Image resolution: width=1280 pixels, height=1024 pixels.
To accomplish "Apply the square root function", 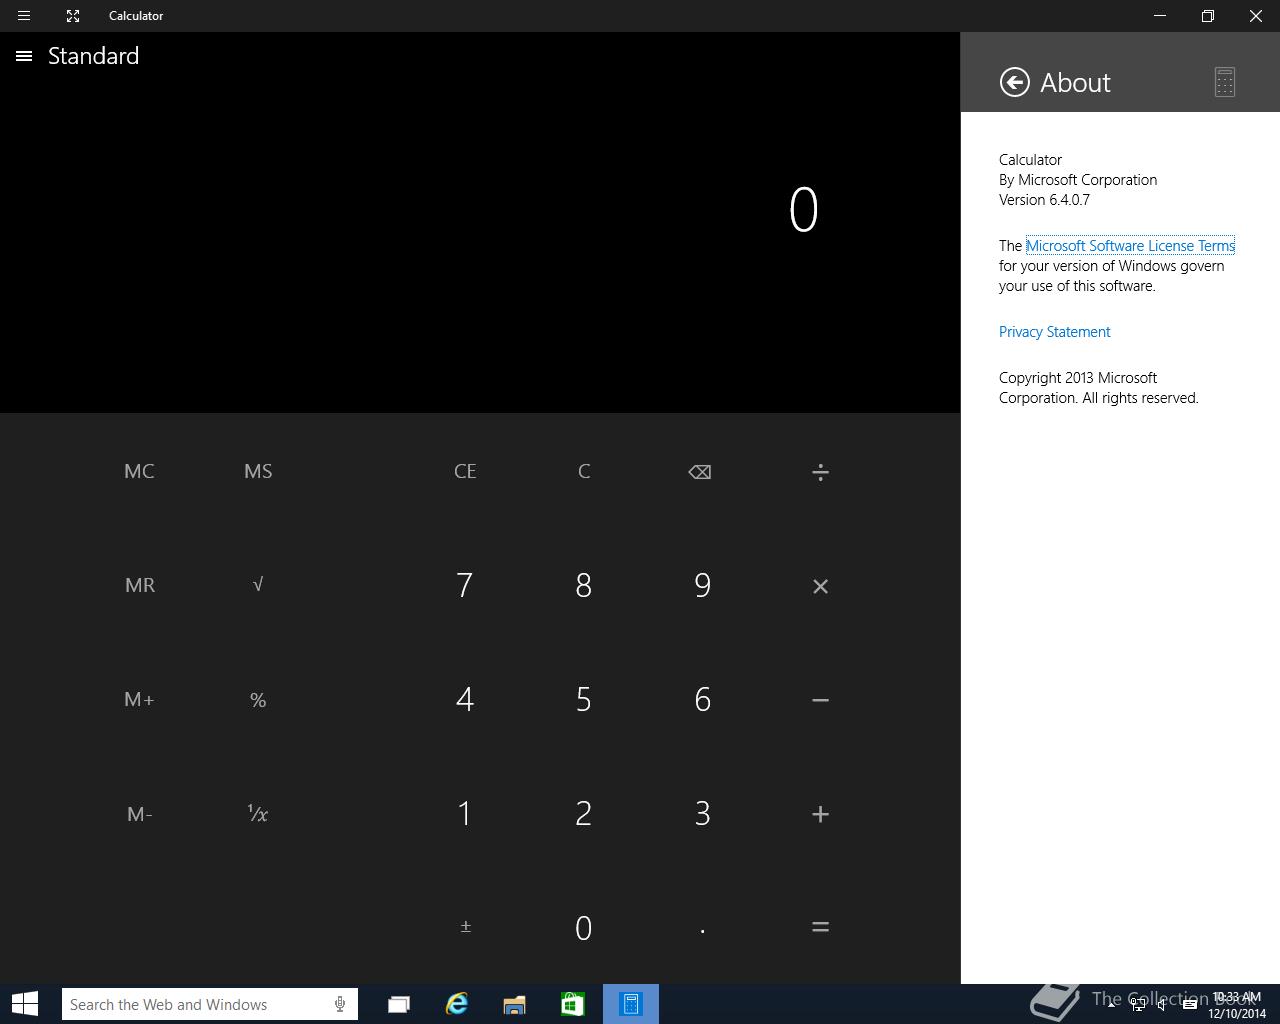I will click(x=258, y=585).
